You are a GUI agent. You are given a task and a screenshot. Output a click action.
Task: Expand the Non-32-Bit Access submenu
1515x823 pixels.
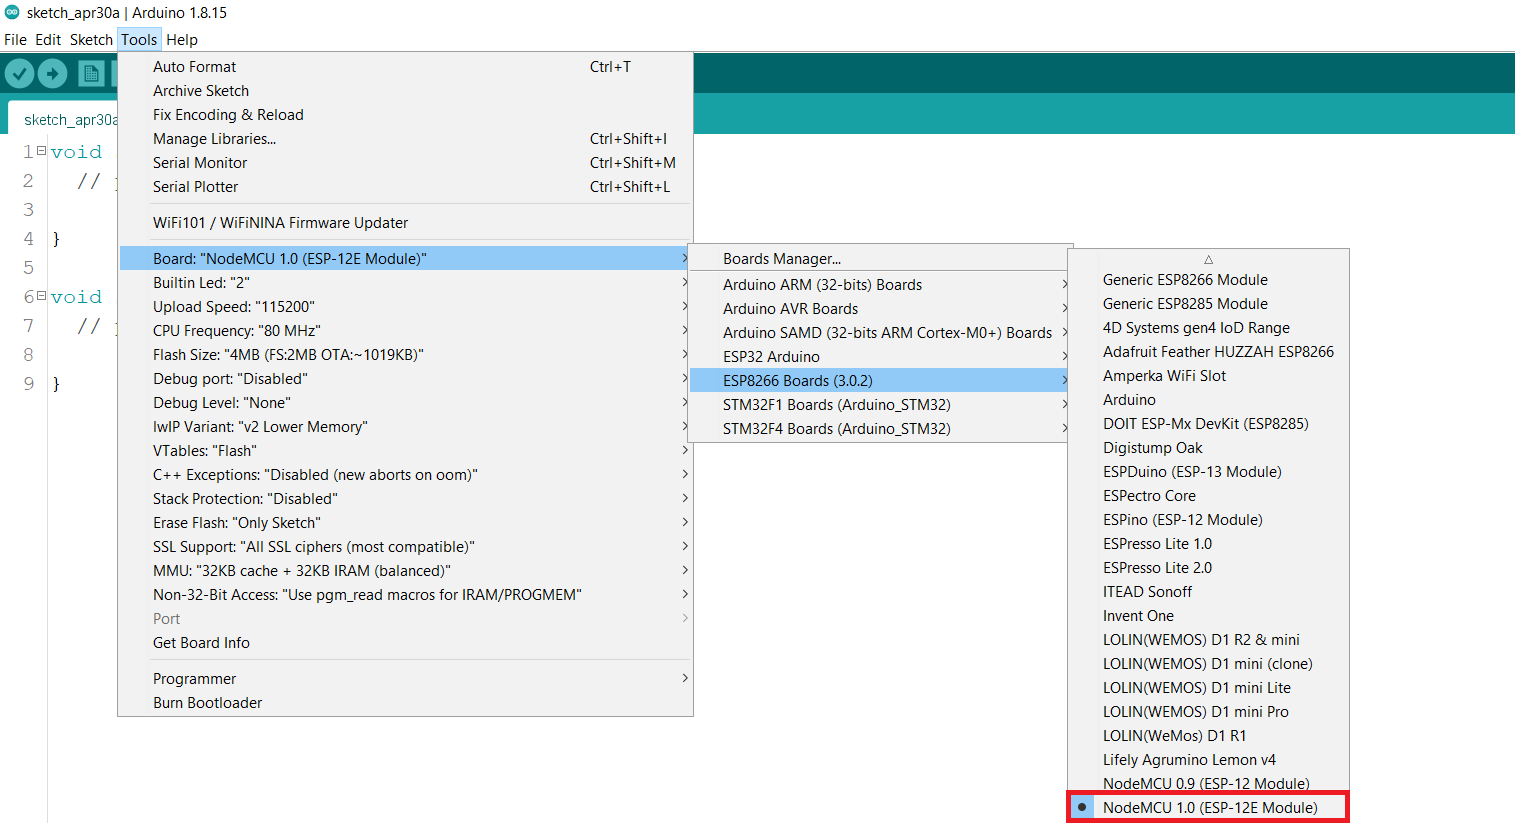tap(405, 595)
